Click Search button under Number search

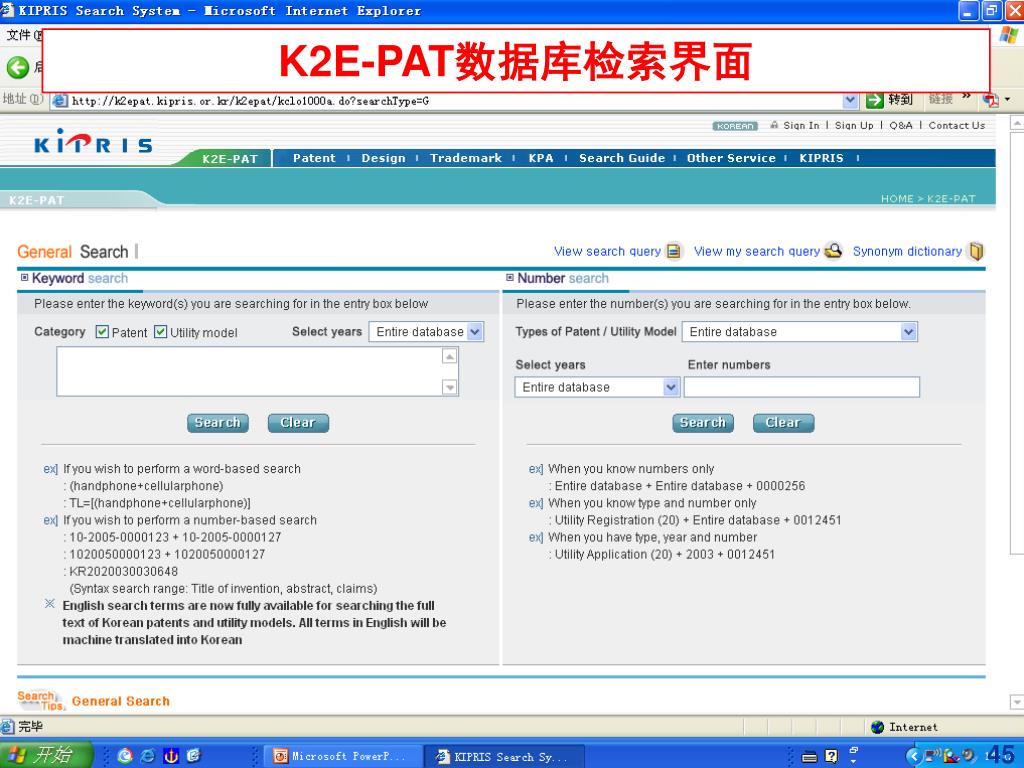click(x=703, y=423)
